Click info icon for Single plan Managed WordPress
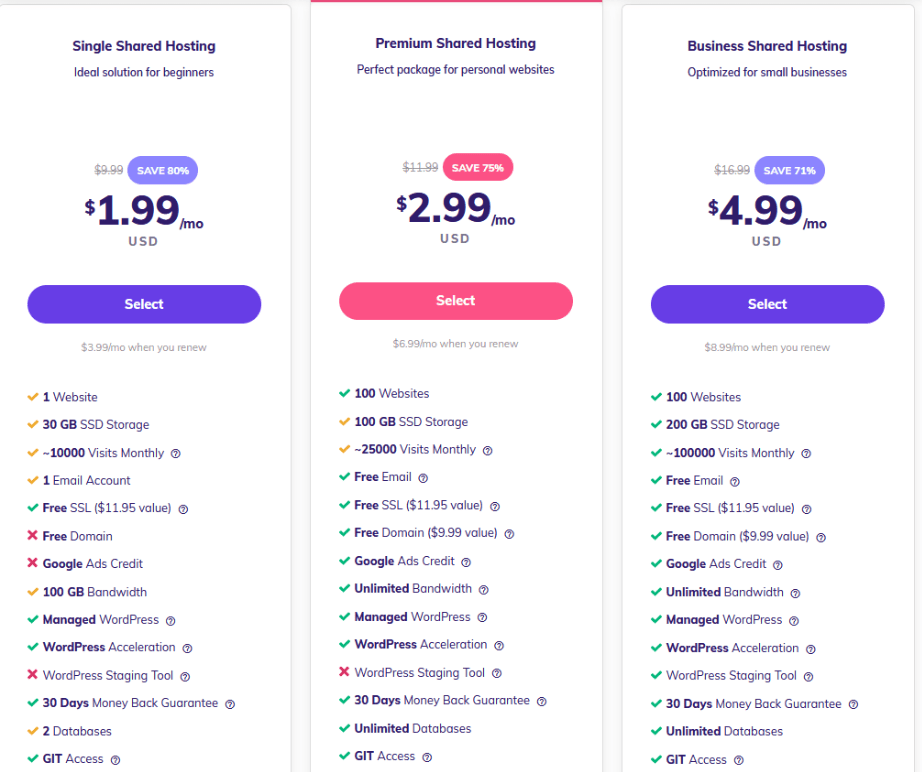This screenshot has width=922, height=772. pyautogui.click(x=171, y=621)
